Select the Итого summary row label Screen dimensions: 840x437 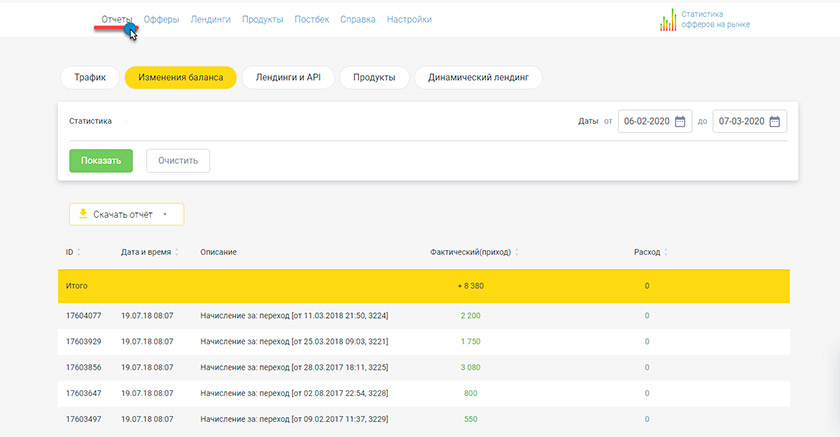(x=77, y=286)
